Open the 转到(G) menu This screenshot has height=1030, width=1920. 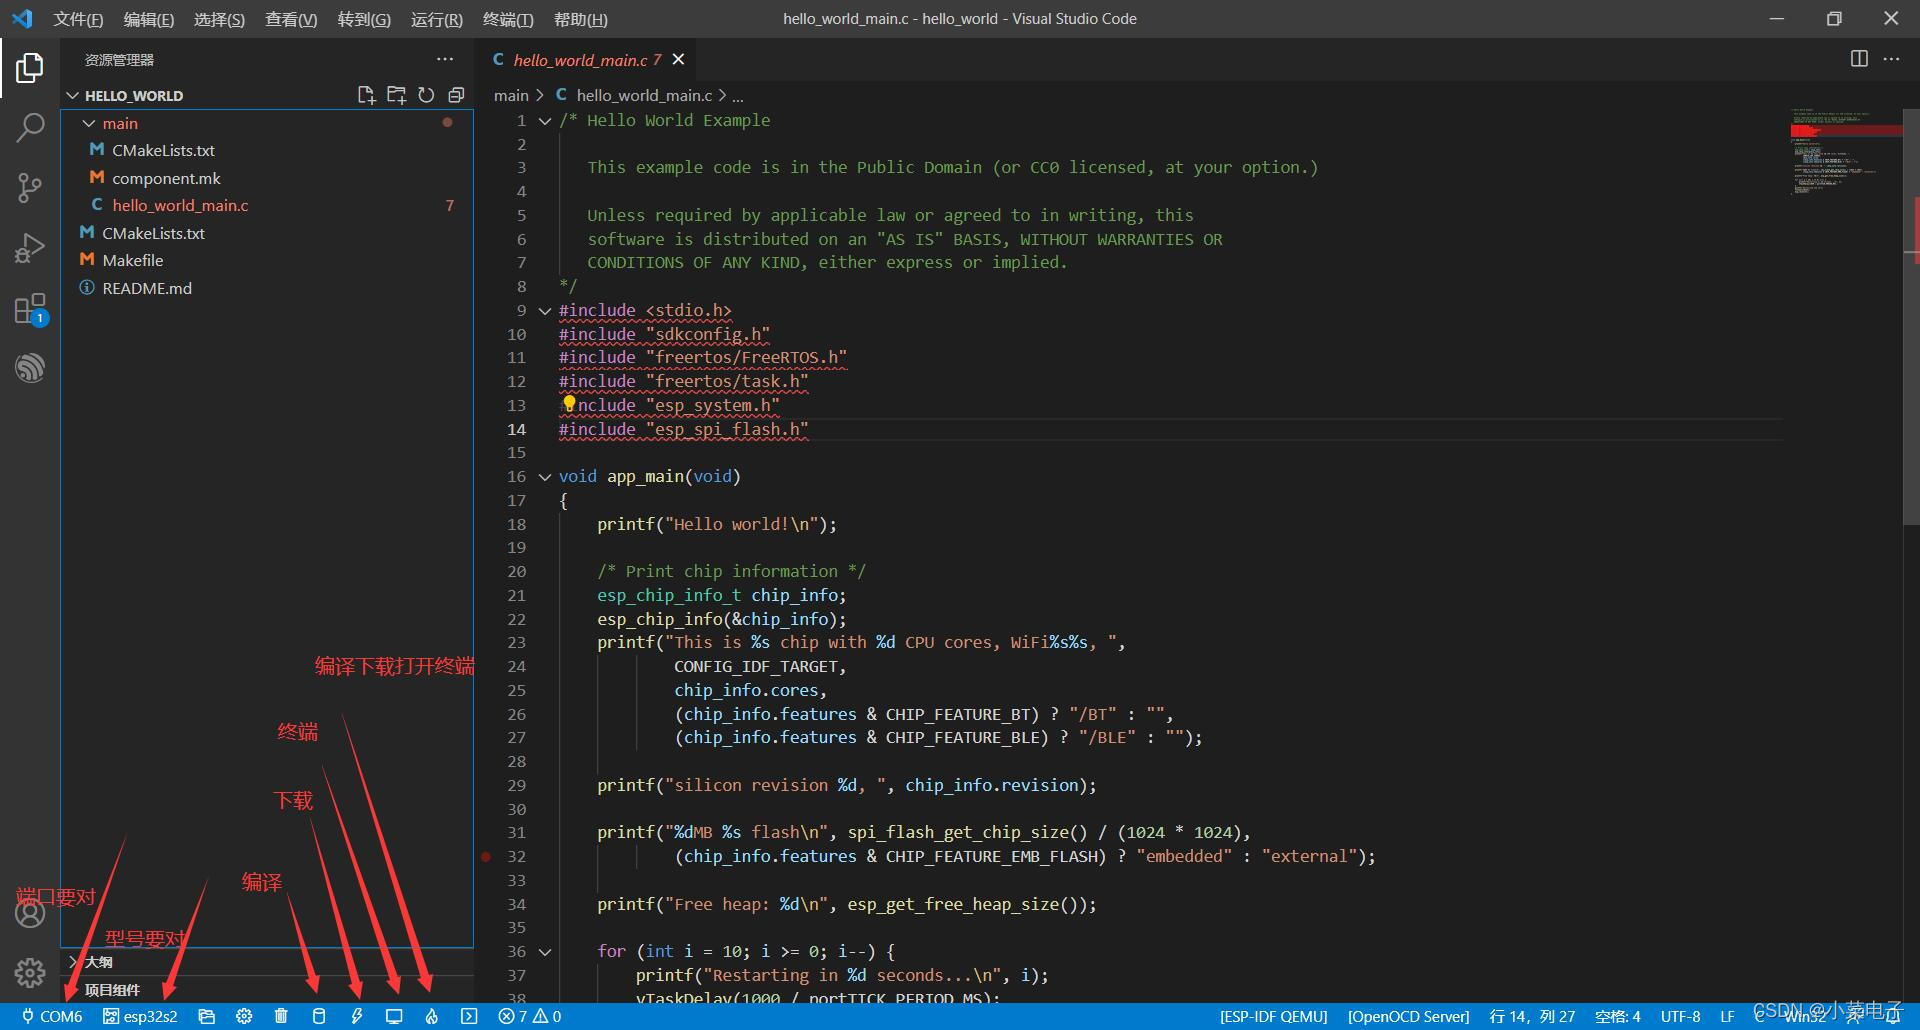(x=364, y=19)
